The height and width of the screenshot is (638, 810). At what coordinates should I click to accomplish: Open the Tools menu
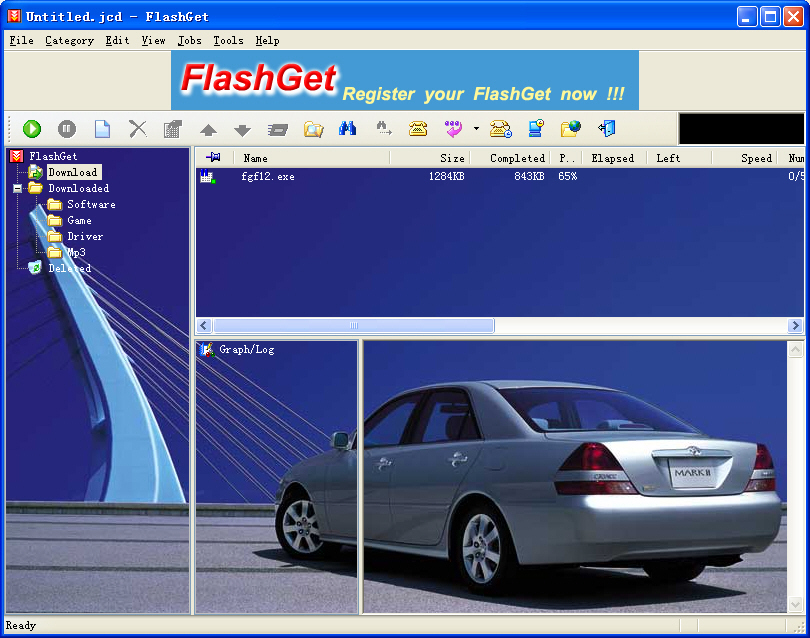pyautogui.click(x=228, y=40)
